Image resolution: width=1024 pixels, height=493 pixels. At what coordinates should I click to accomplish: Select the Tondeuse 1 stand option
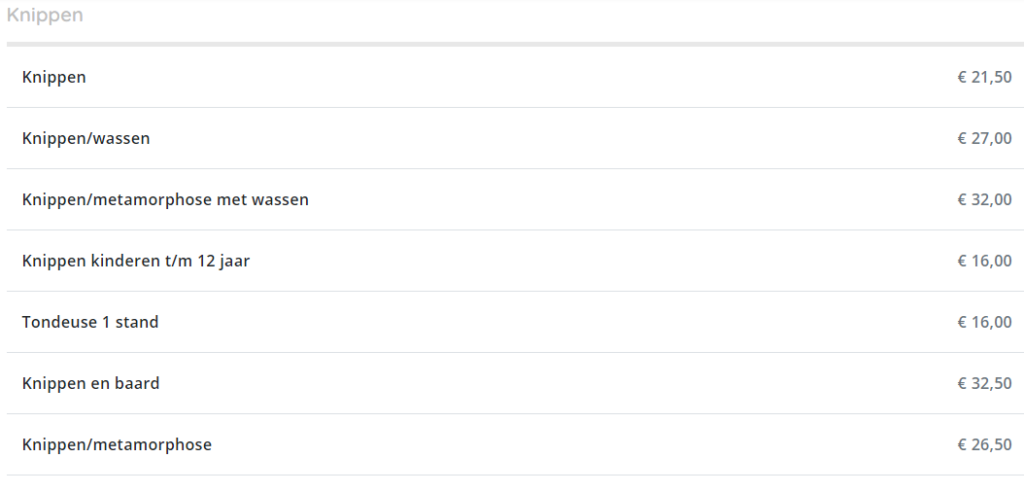[90, 323]
